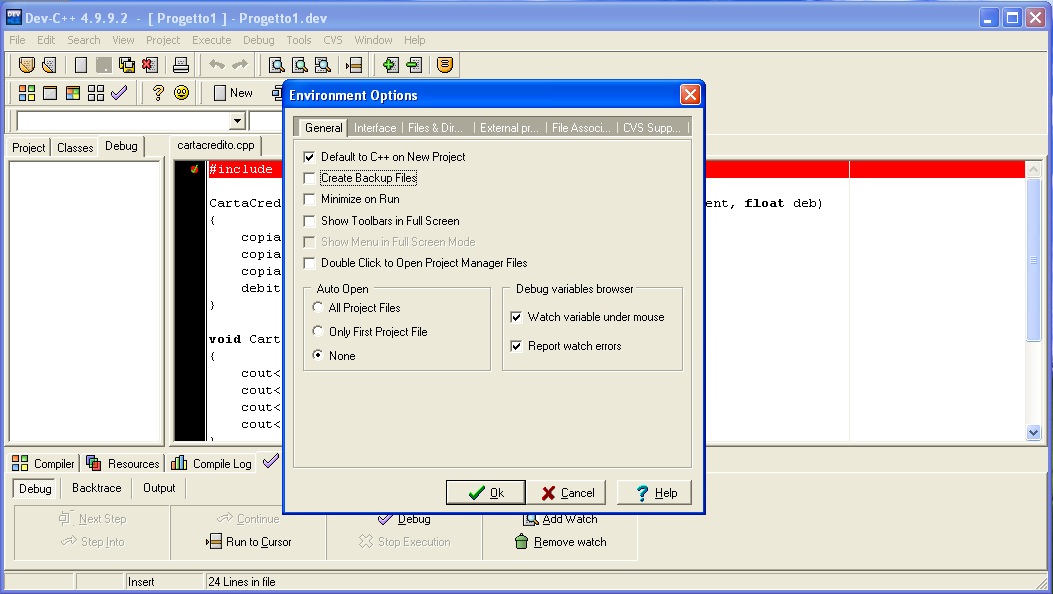Uncheck Watch variable under mouse
The image size is (1053, 594).
pyautogui.click(x=517, y=317)
